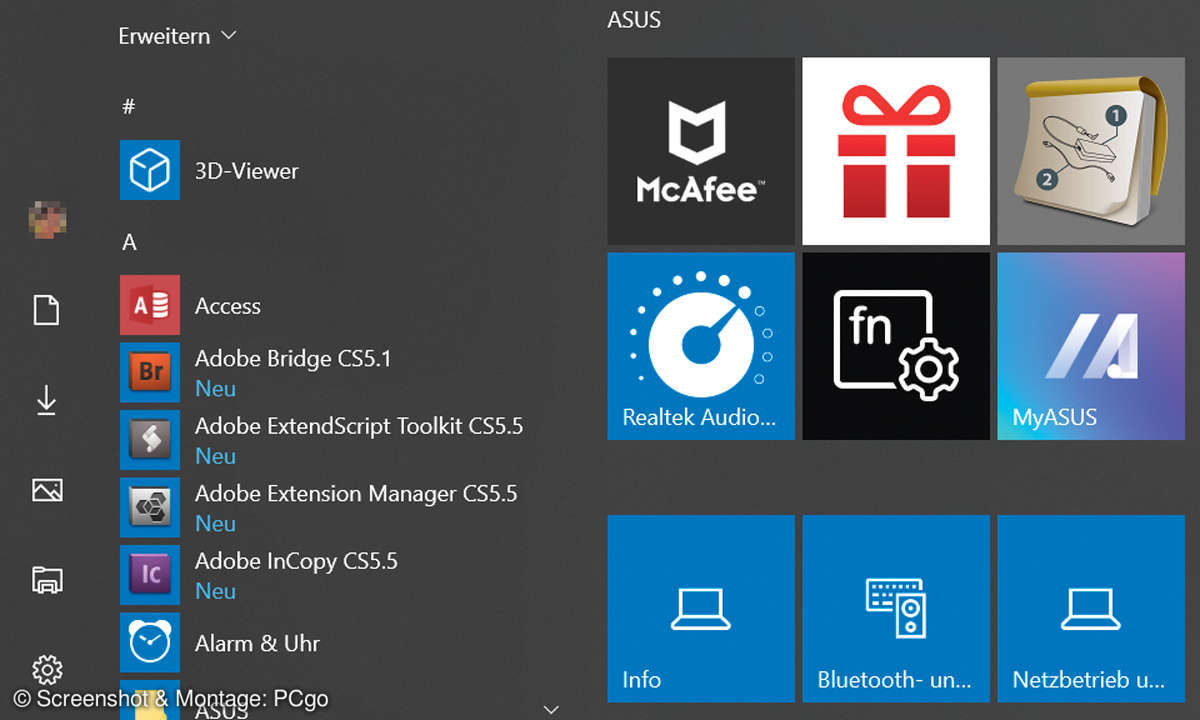Launch Adobe InCopy CS5.5 Ic icon
Viewport: 1200px width, 720px height.
tap(150, 575)
